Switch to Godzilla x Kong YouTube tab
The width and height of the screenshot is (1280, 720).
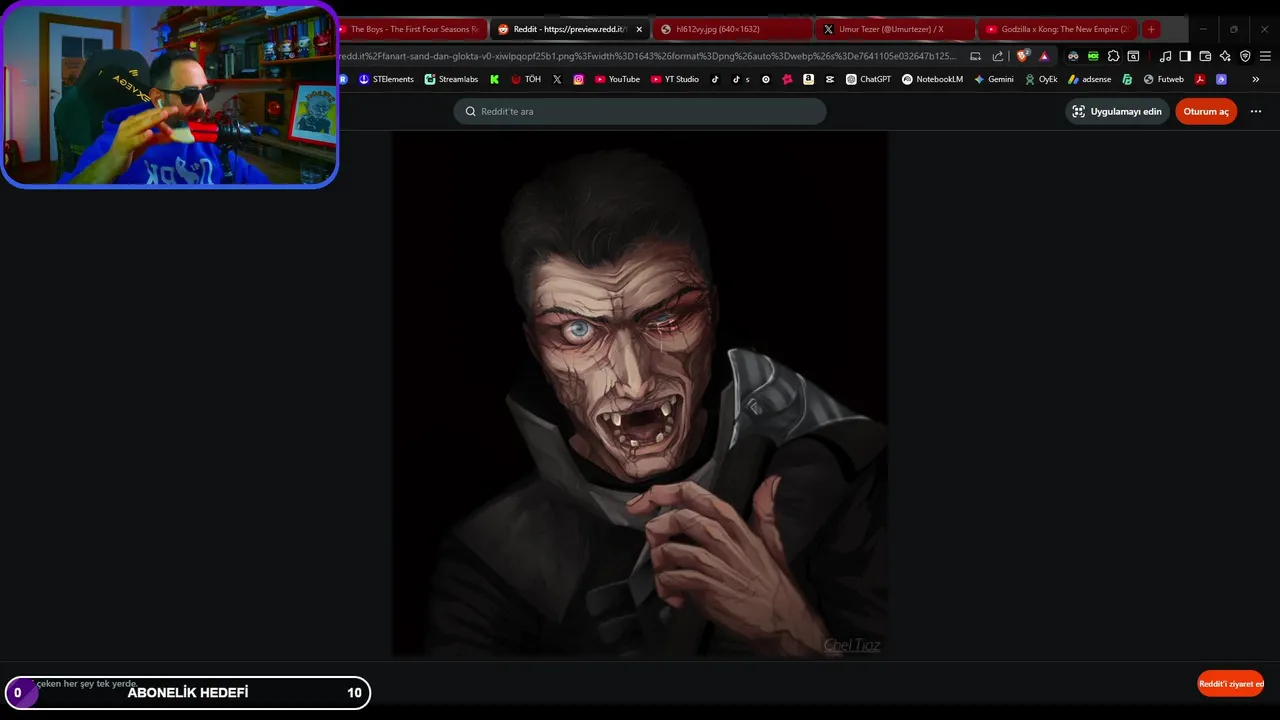point(1057,29)
